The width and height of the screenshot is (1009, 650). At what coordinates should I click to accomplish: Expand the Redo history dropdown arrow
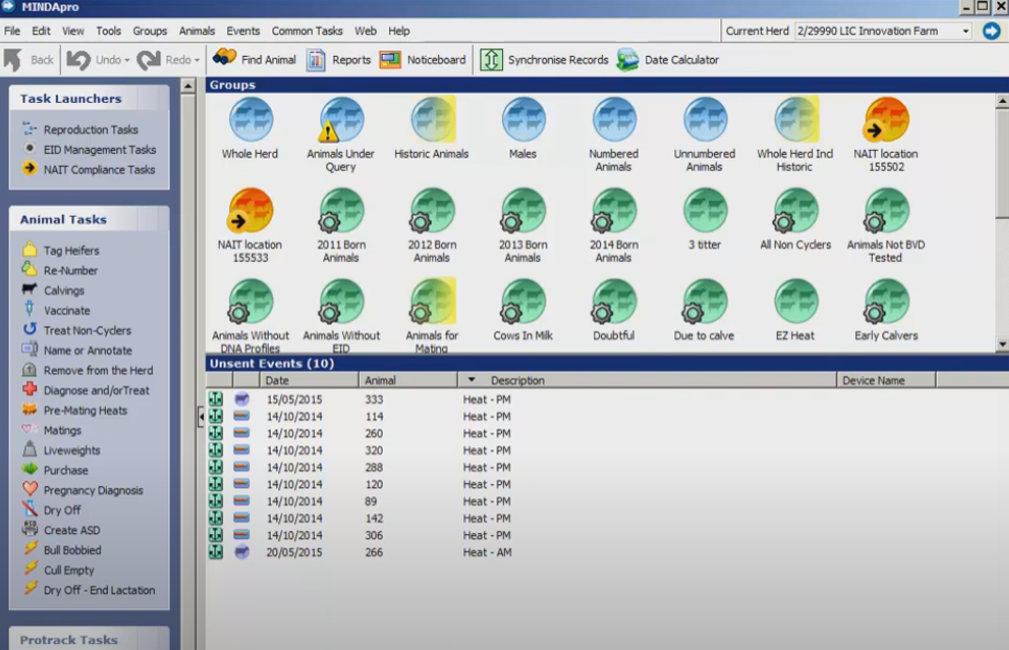point(197,60)
